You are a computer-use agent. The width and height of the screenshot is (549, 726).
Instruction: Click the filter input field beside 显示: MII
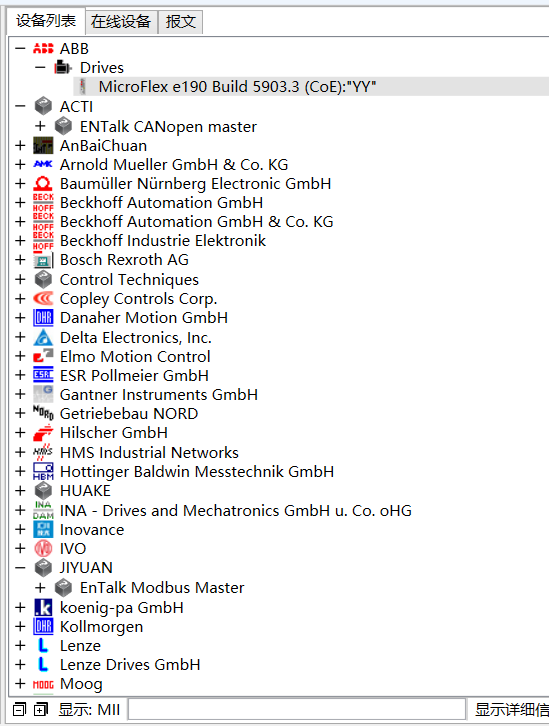tap(296, 709)
